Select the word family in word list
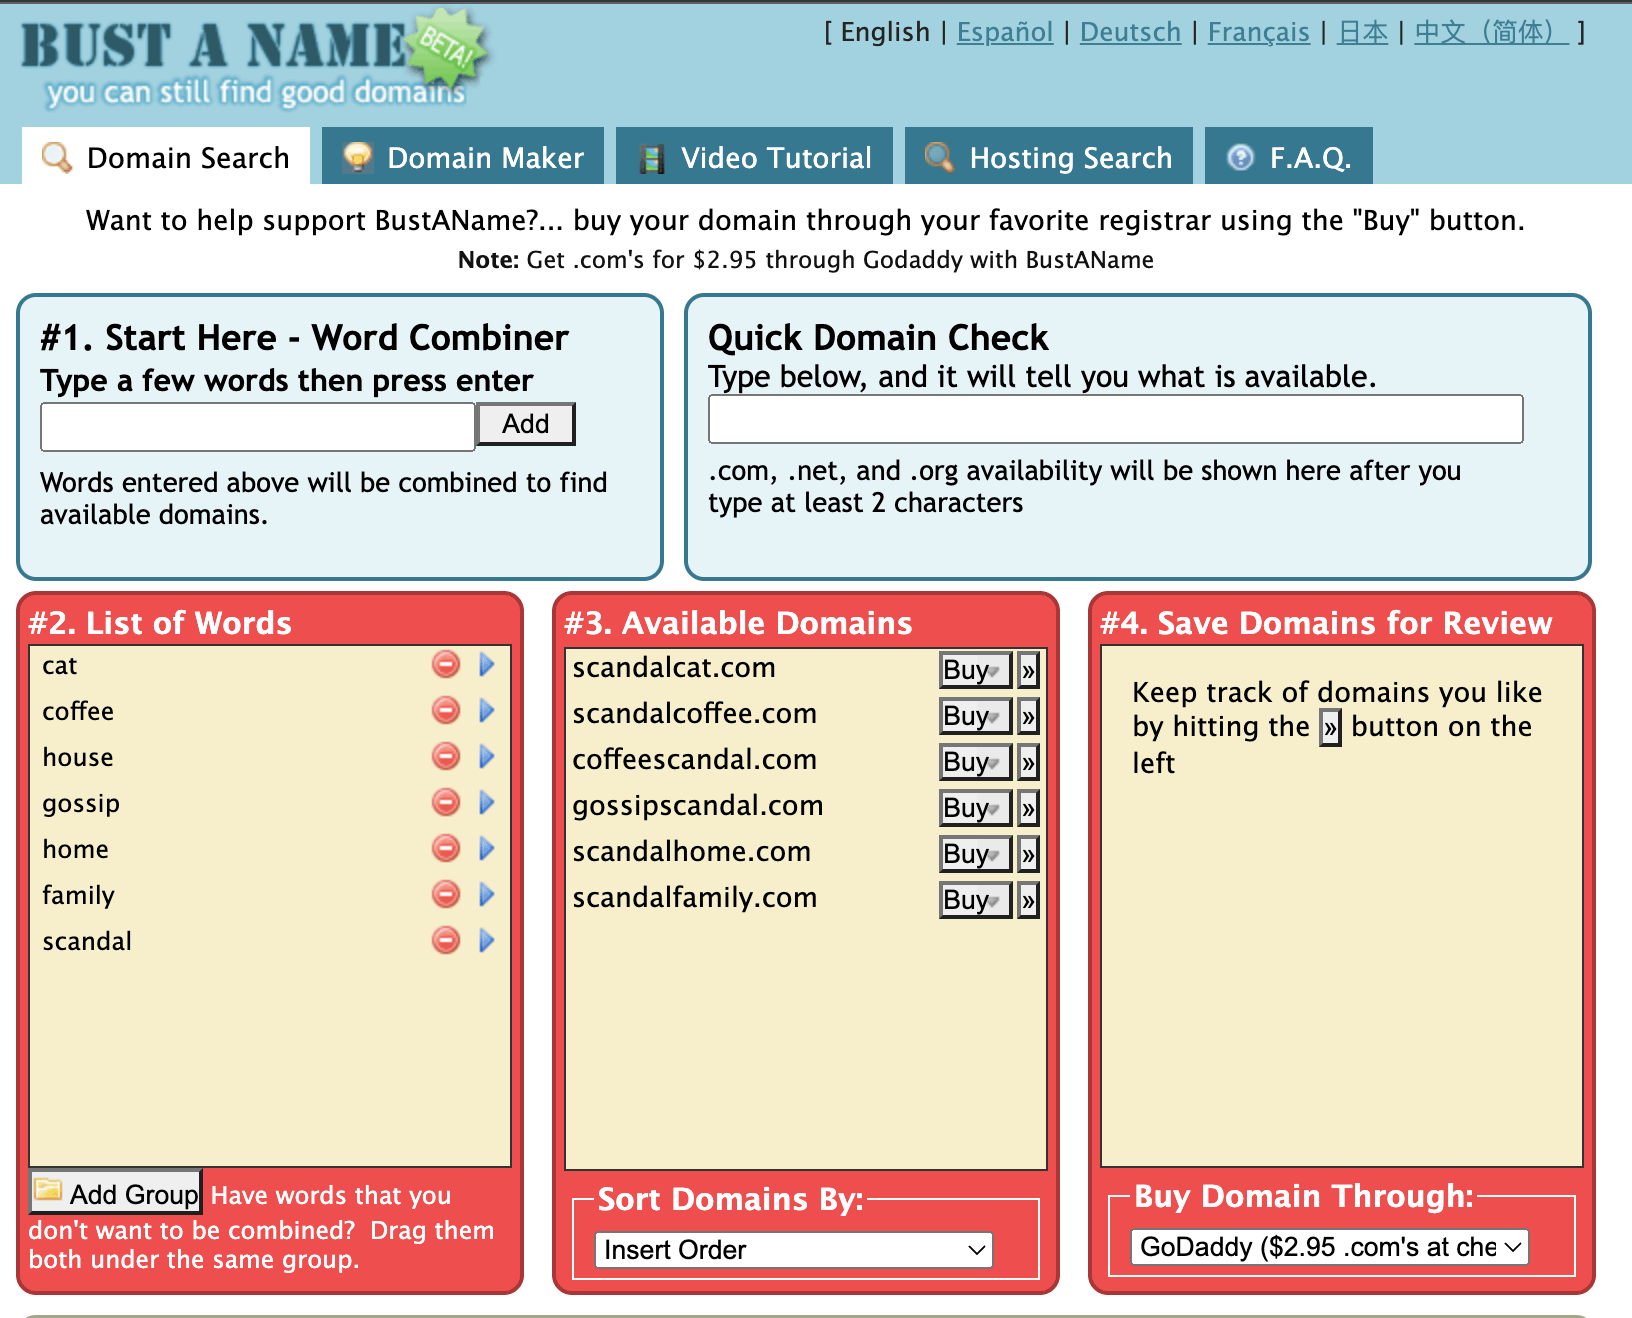This screenshot has height=1318, width=1632. click(x=78, y=895)
